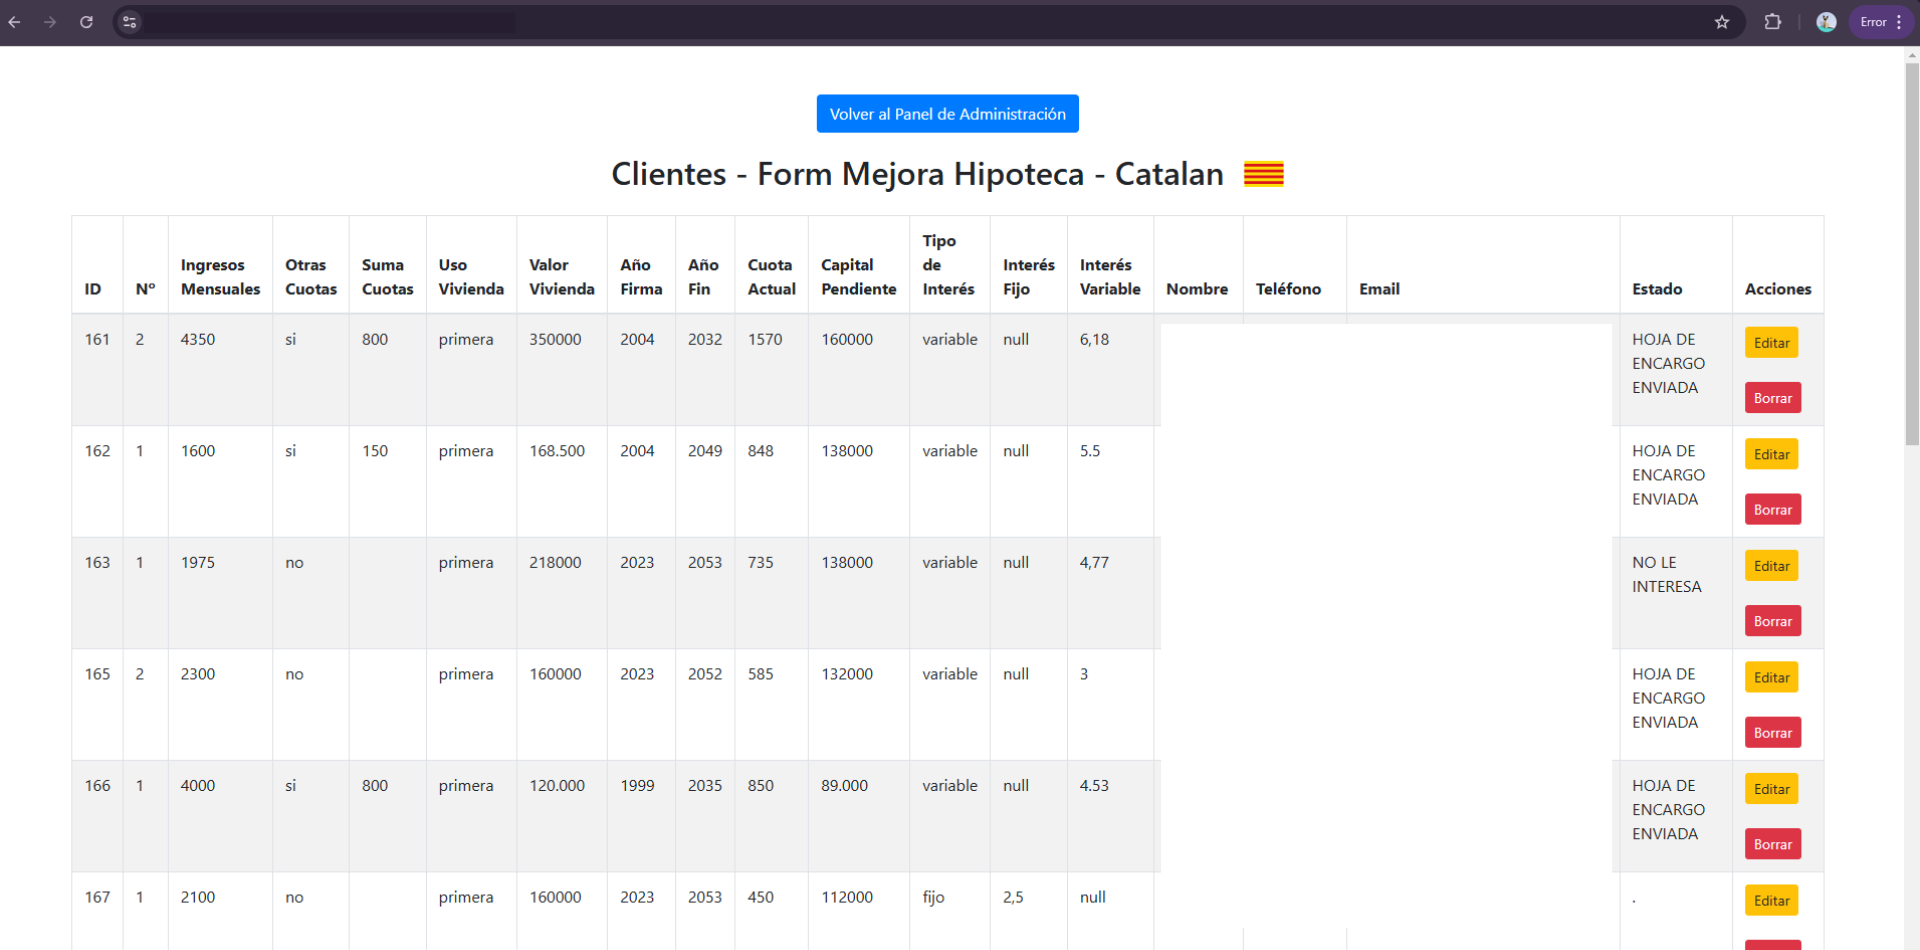Open the Error browser menu chip

1881,22
